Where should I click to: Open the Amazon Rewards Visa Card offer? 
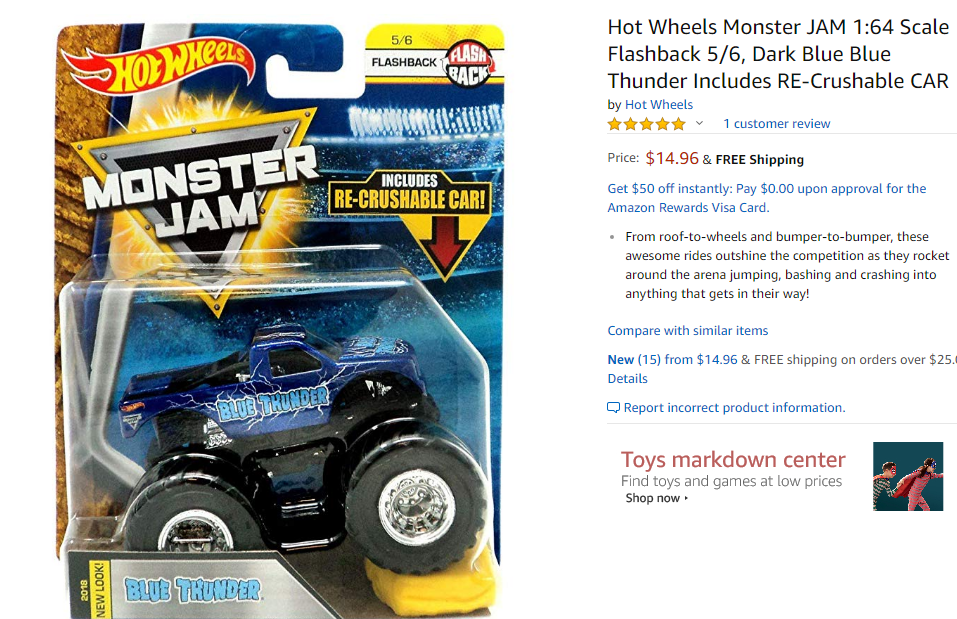pos(767,198)
